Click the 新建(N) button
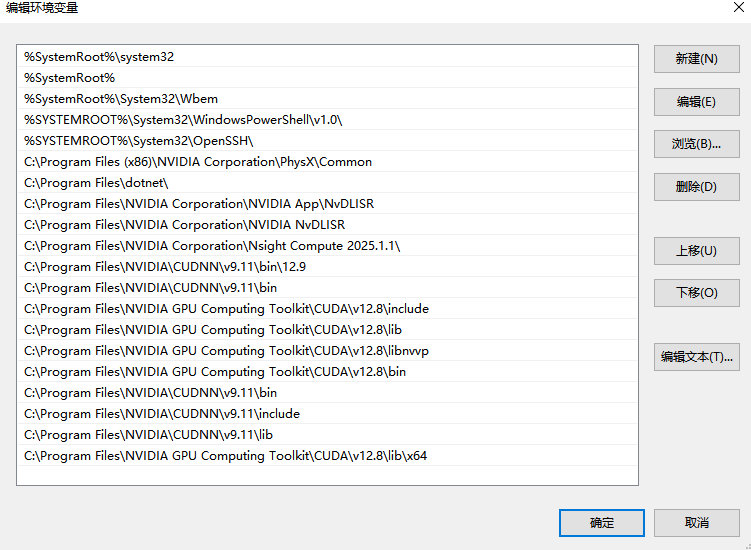Screen dimensions: 751x550 pyautogui.click(x=696, y=59)
